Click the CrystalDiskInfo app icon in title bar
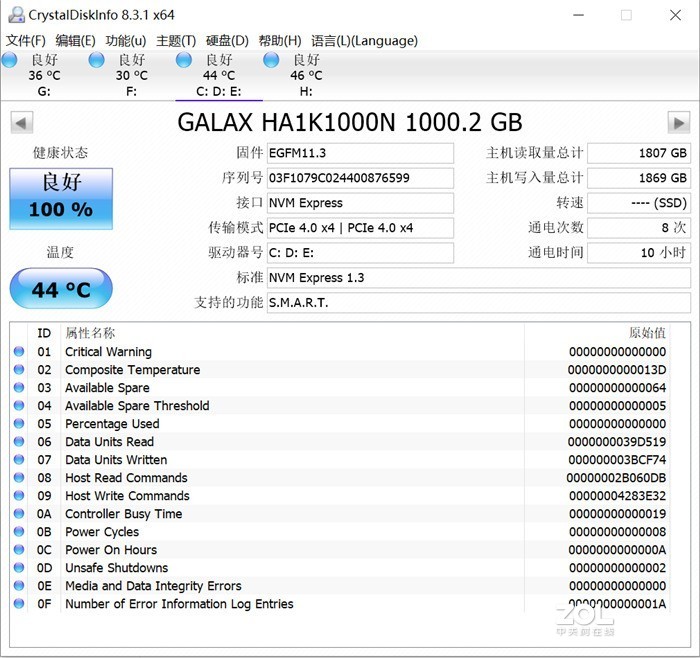700x658 pixels. coord(16,15)
